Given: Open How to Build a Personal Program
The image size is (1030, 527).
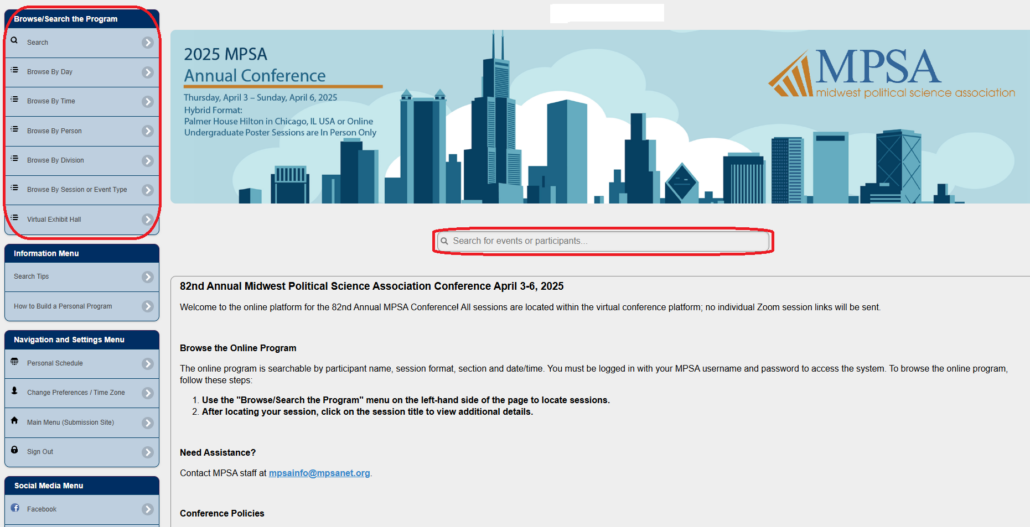Looking at the screenshot, I should pos(82,306).
